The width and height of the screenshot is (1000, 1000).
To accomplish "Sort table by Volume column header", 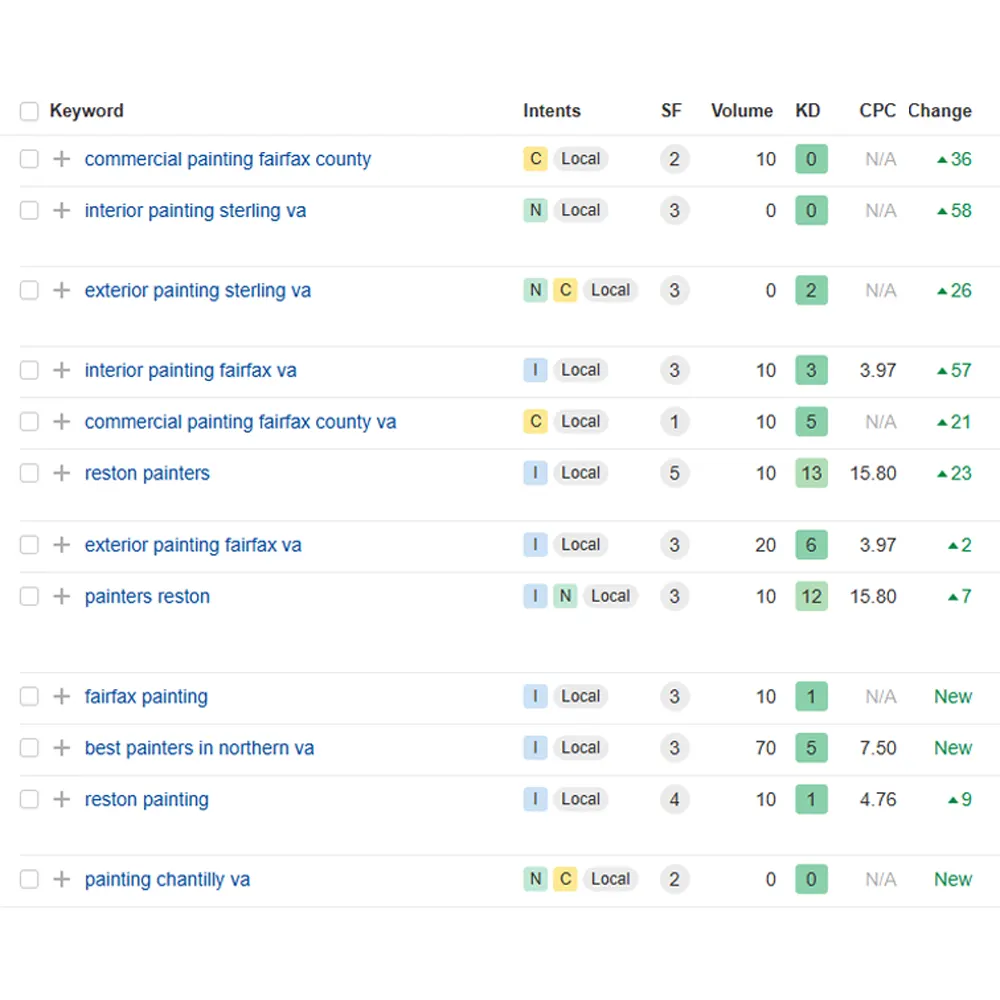I will (741, 111).
